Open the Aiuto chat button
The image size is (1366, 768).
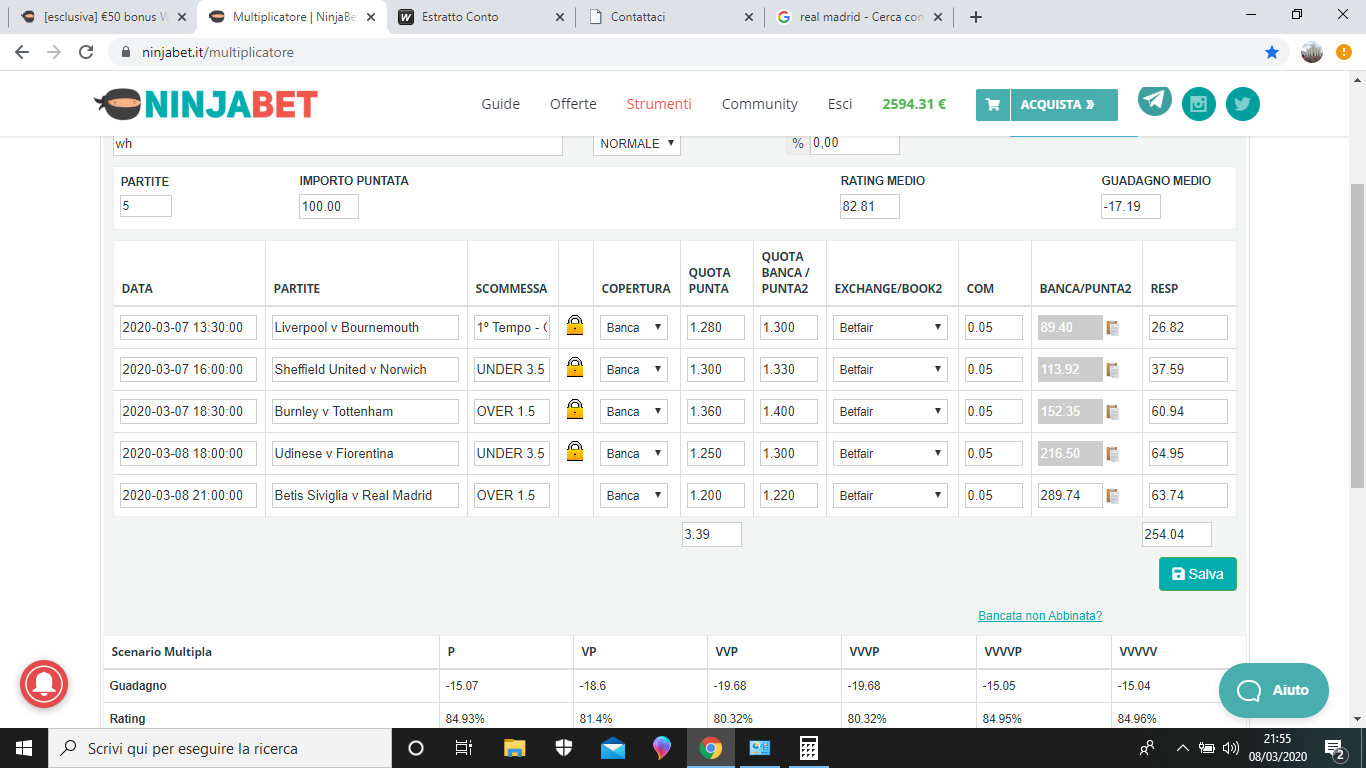1274,690
